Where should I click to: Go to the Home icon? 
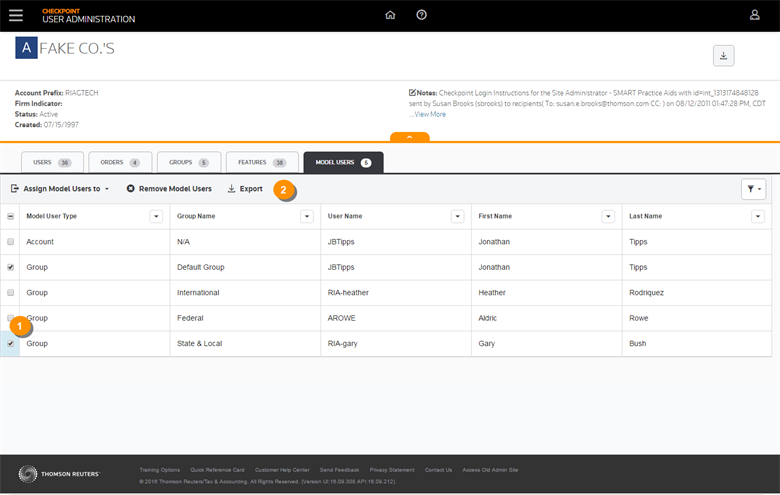(x=390, y=15)
